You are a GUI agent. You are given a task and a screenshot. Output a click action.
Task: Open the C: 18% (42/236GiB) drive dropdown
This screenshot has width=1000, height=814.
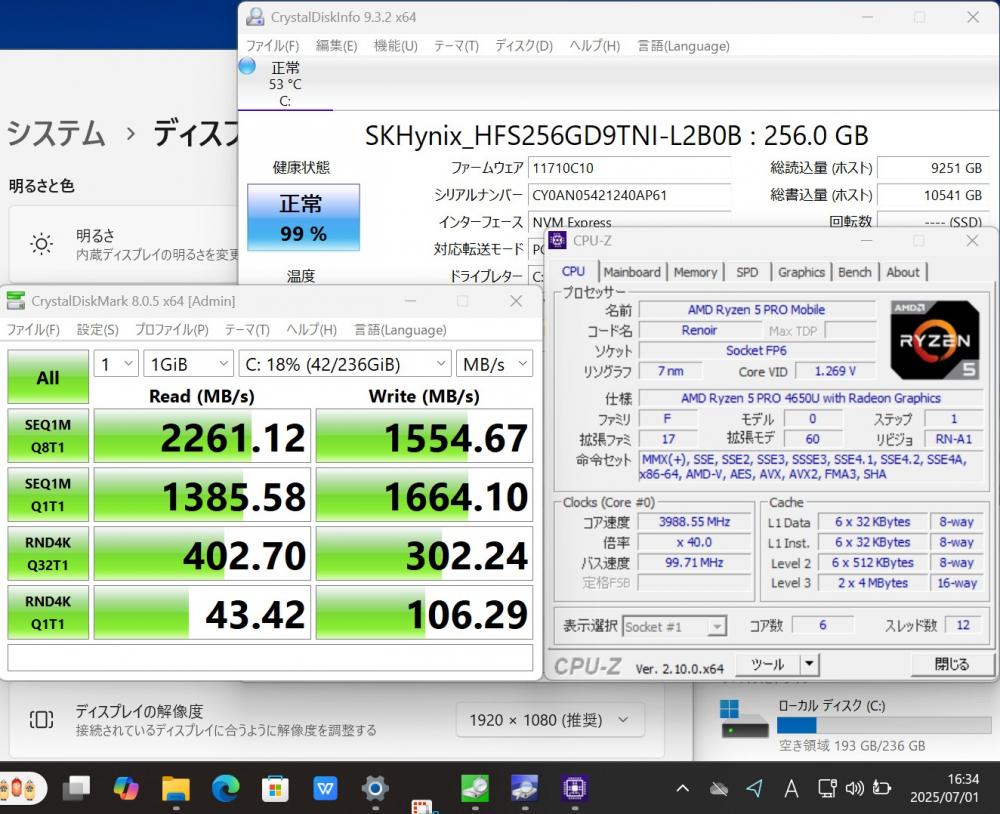tap(345, 364)
